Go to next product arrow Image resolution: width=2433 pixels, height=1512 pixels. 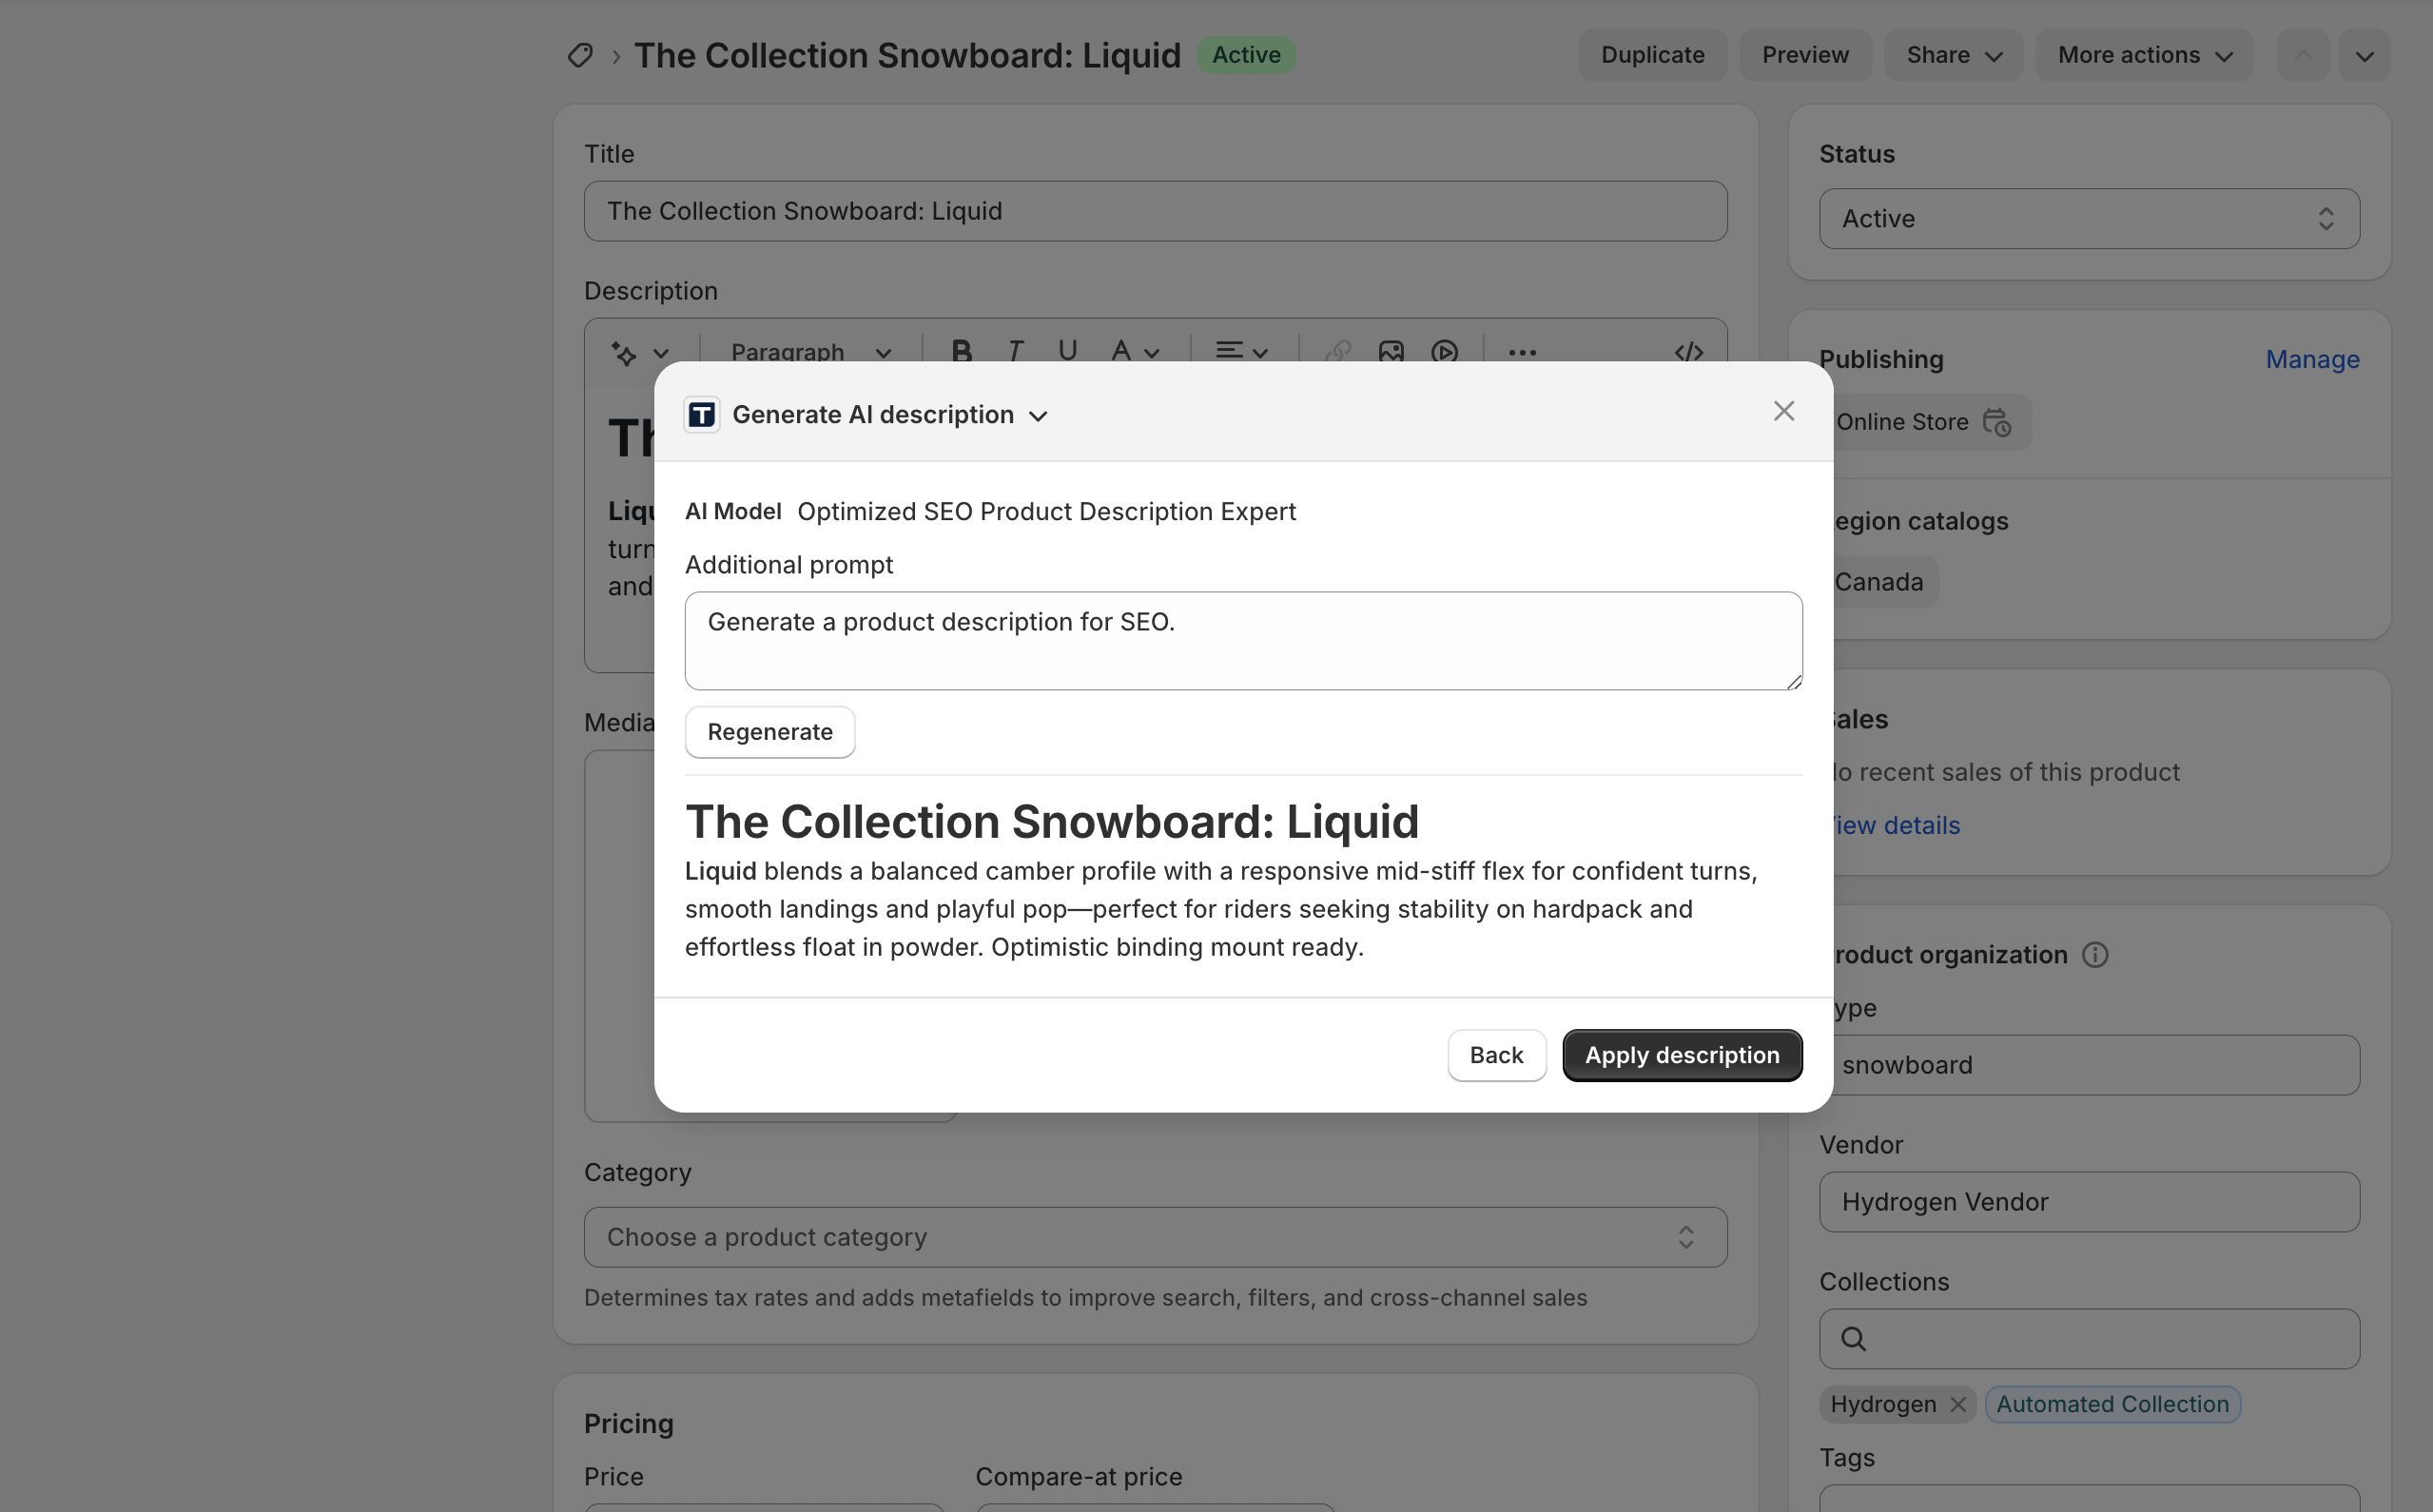2364,55
